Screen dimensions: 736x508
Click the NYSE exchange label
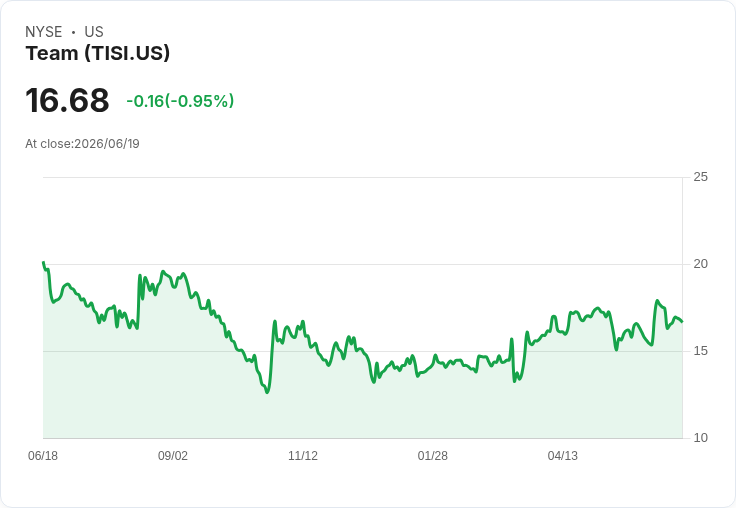pos(44,32)
